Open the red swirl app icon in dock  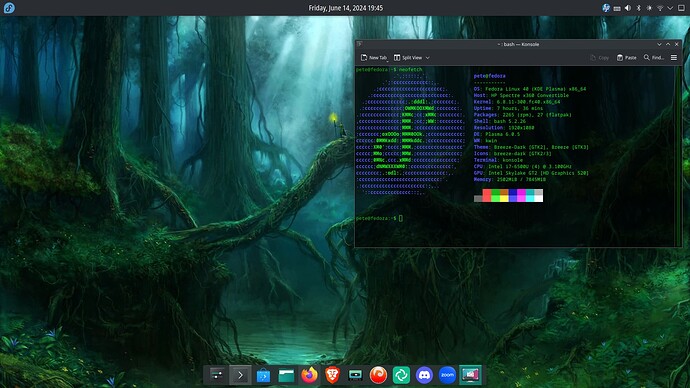click(378, 375)
